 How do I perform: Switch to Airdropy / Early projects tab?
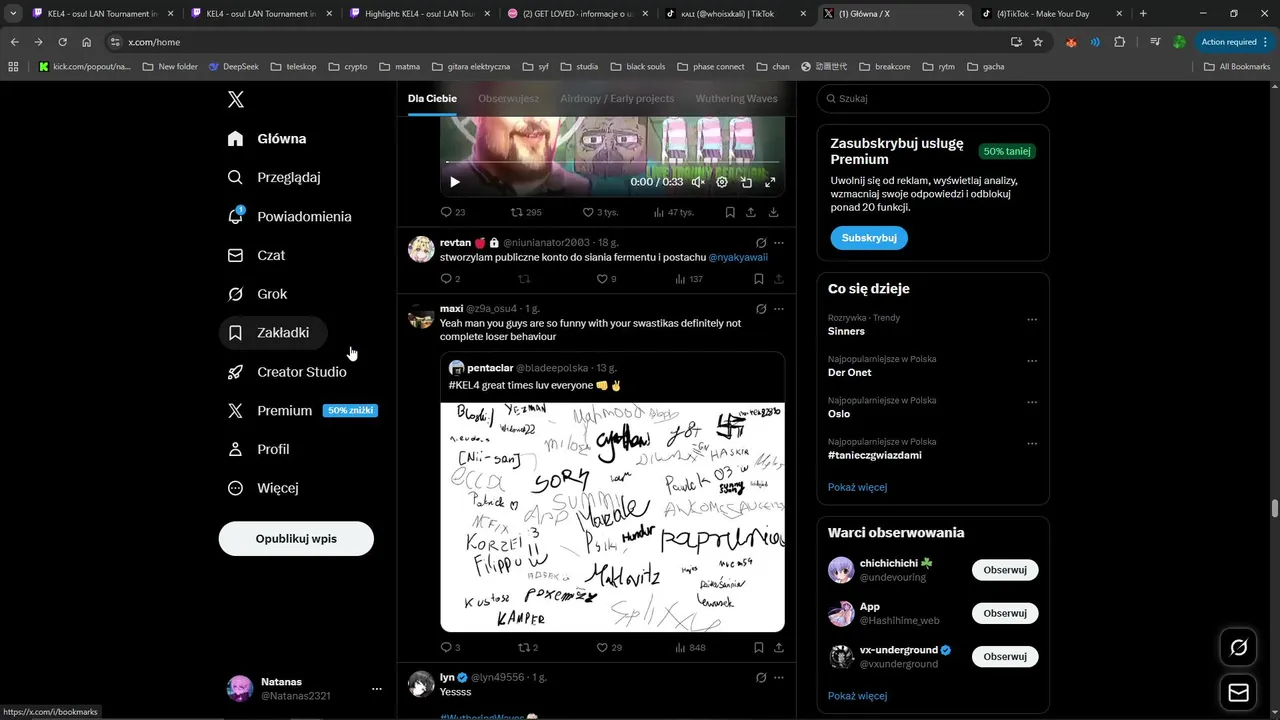(x=617, y=99)
